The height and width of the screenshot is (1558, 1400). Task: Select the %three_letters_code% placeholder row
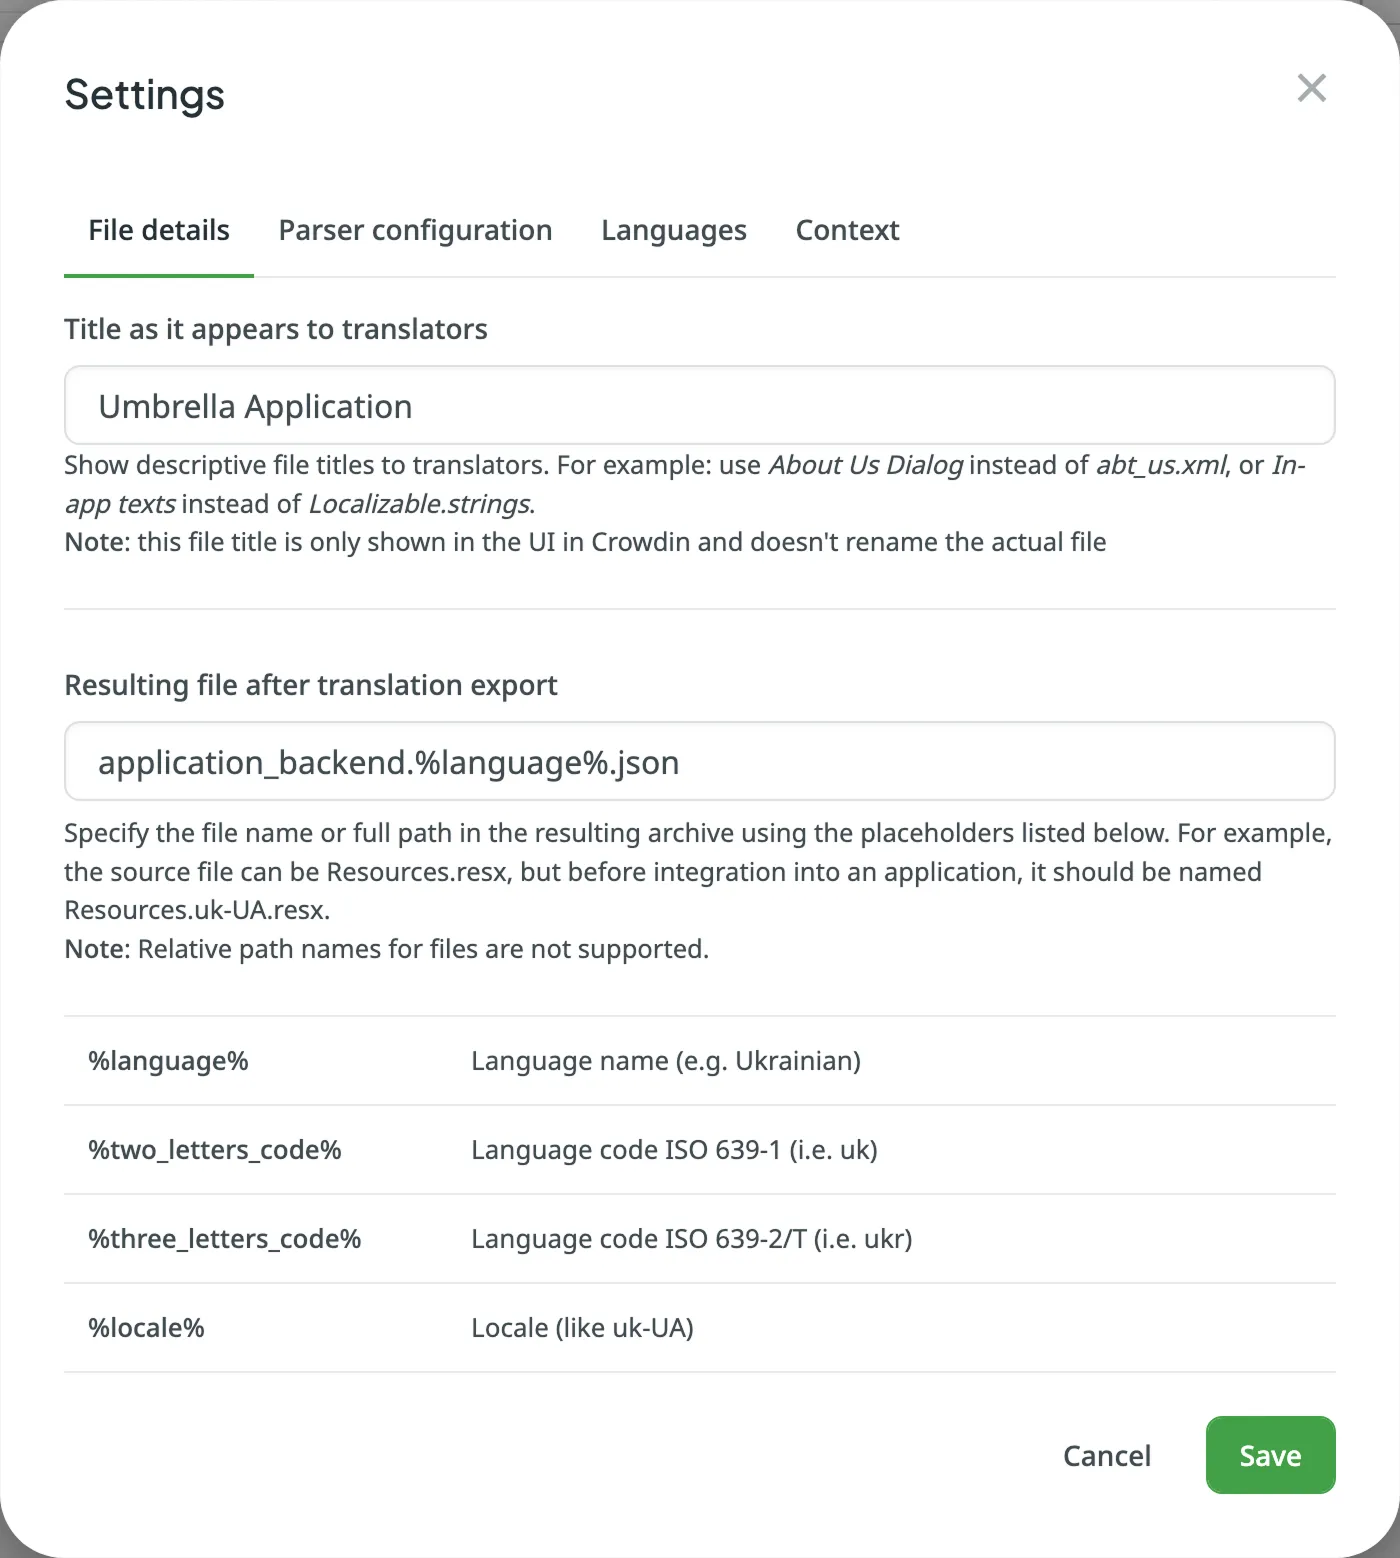pos(225,1239)
